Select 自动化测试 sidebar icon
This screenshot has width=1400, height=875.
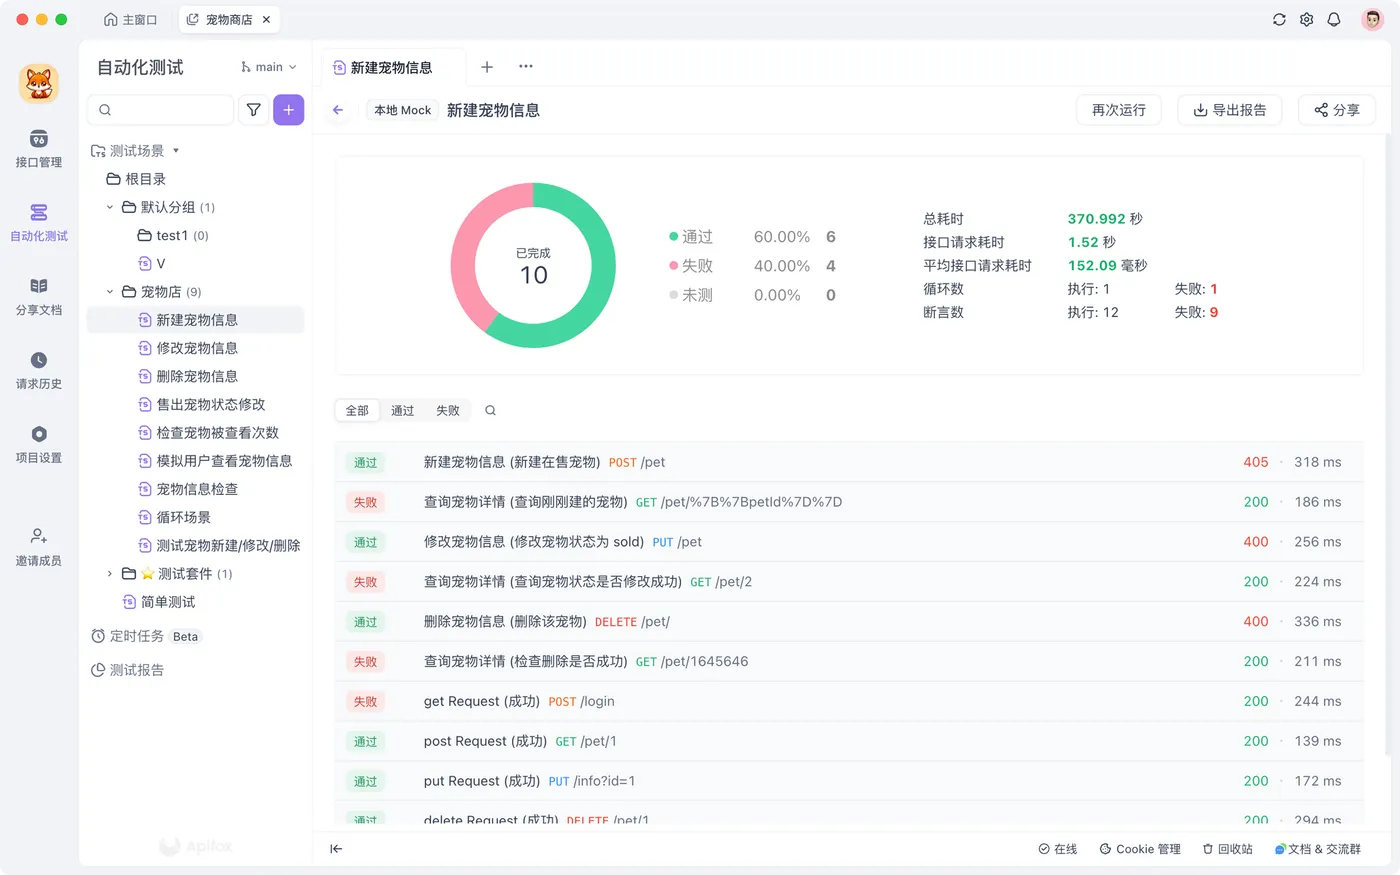pos(39,222)
